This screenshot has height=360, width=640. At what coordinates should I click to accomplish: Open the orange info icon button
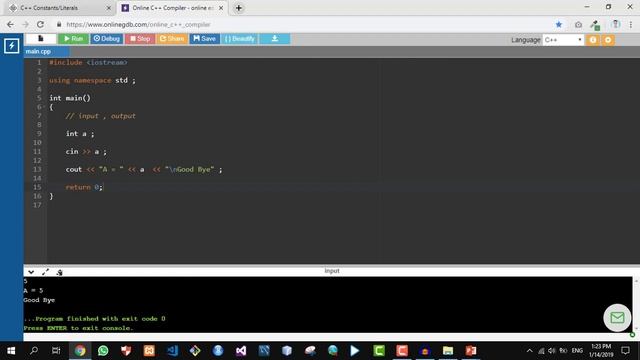pos(593,40)
